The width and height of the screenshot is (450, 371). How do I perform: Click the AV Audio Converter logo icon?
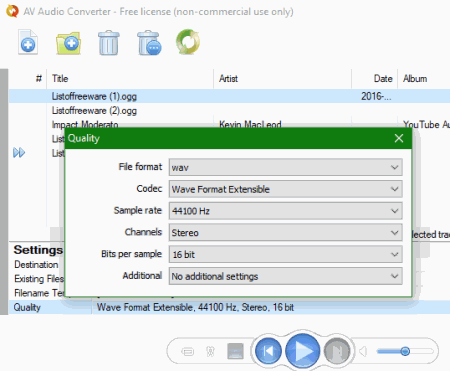12,11
